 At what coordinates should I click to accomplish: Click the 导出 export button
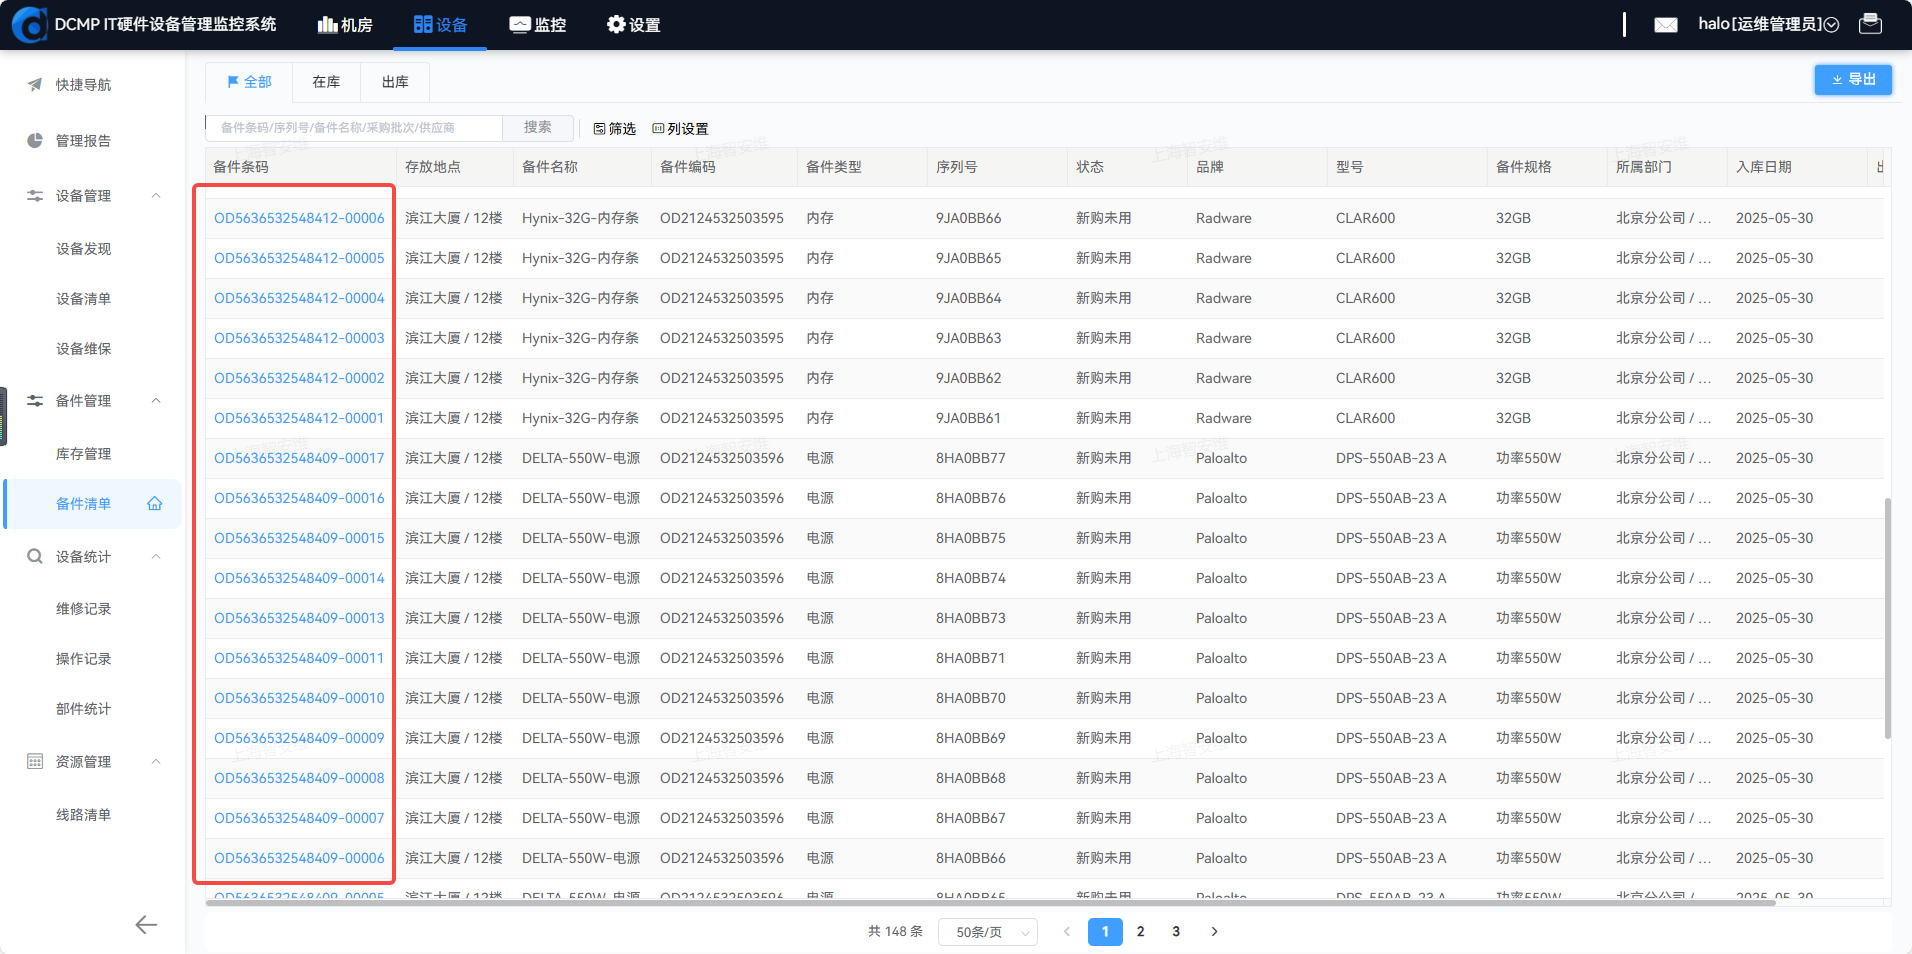pos(1853,80)
